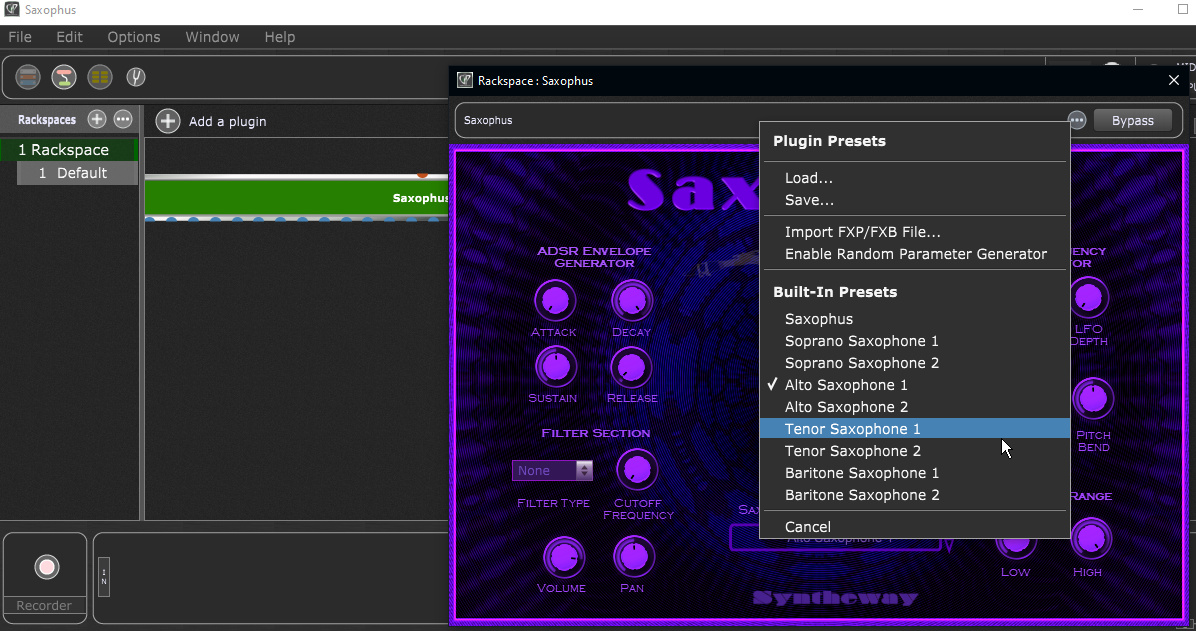Viewport: 1196px width, 631px height.
Task: Open the Rackspaces more options icon
Action: pyautogui.click(x=123, y=119)
